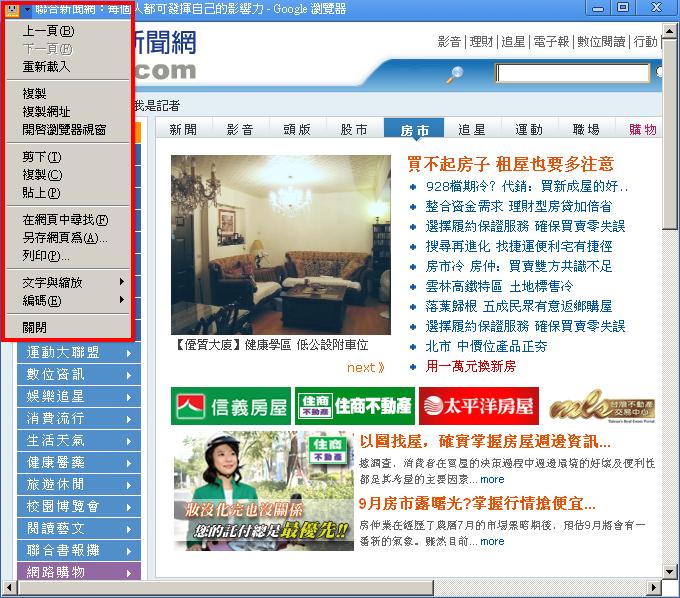Screen dimensions: 680x598
Task: Expand the 運動大聯盟 sidebar category
Action: (79, 353)
